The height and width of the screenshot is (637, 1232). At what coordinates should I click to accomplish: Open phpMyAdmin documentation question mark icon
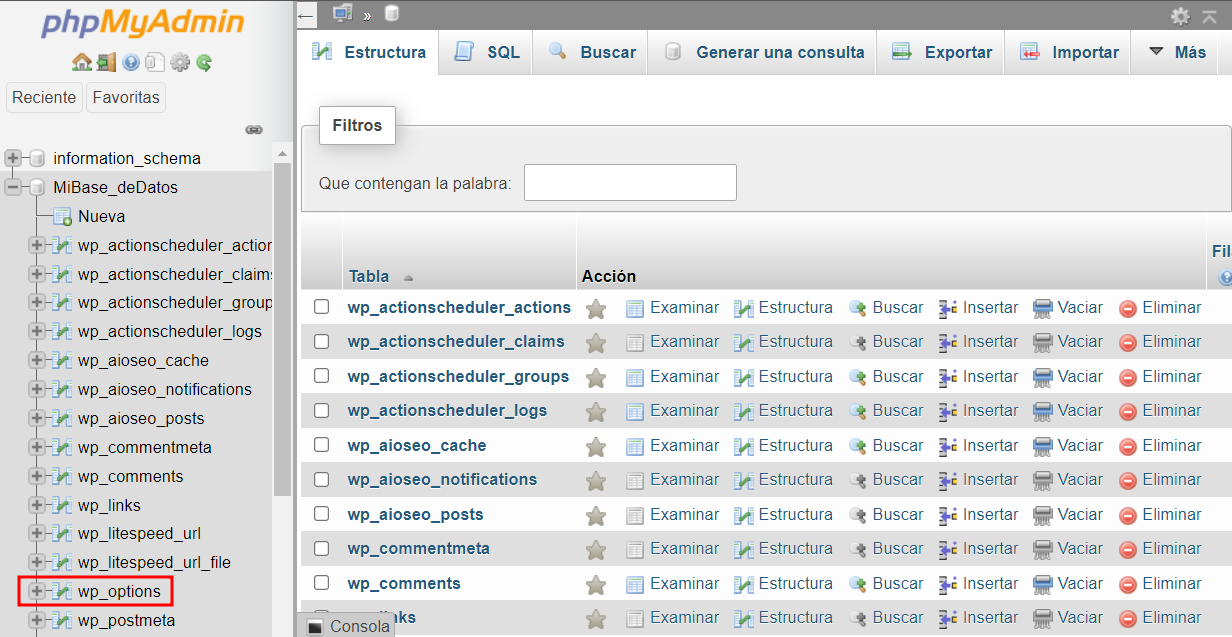tap(131, 61)
